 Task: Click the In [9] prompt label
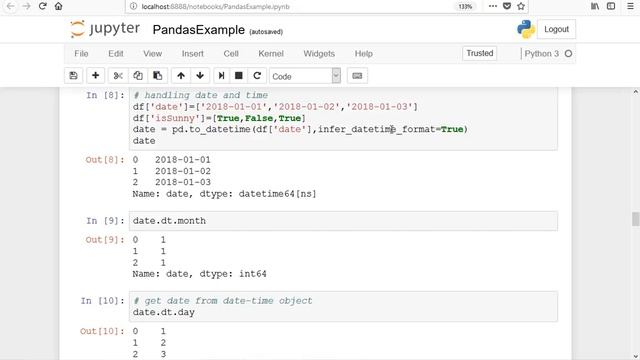click(x=105, y=221)
